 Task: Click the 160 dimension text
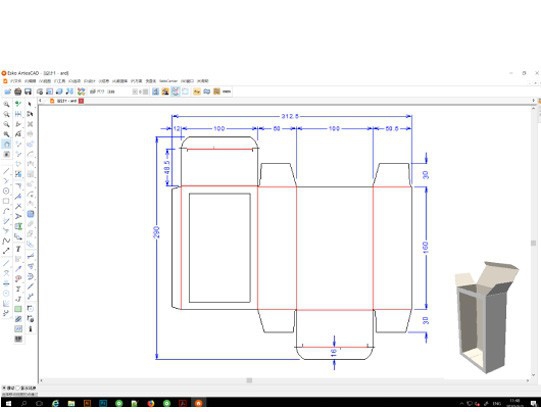pyautogui.click(x=426, y=248)
